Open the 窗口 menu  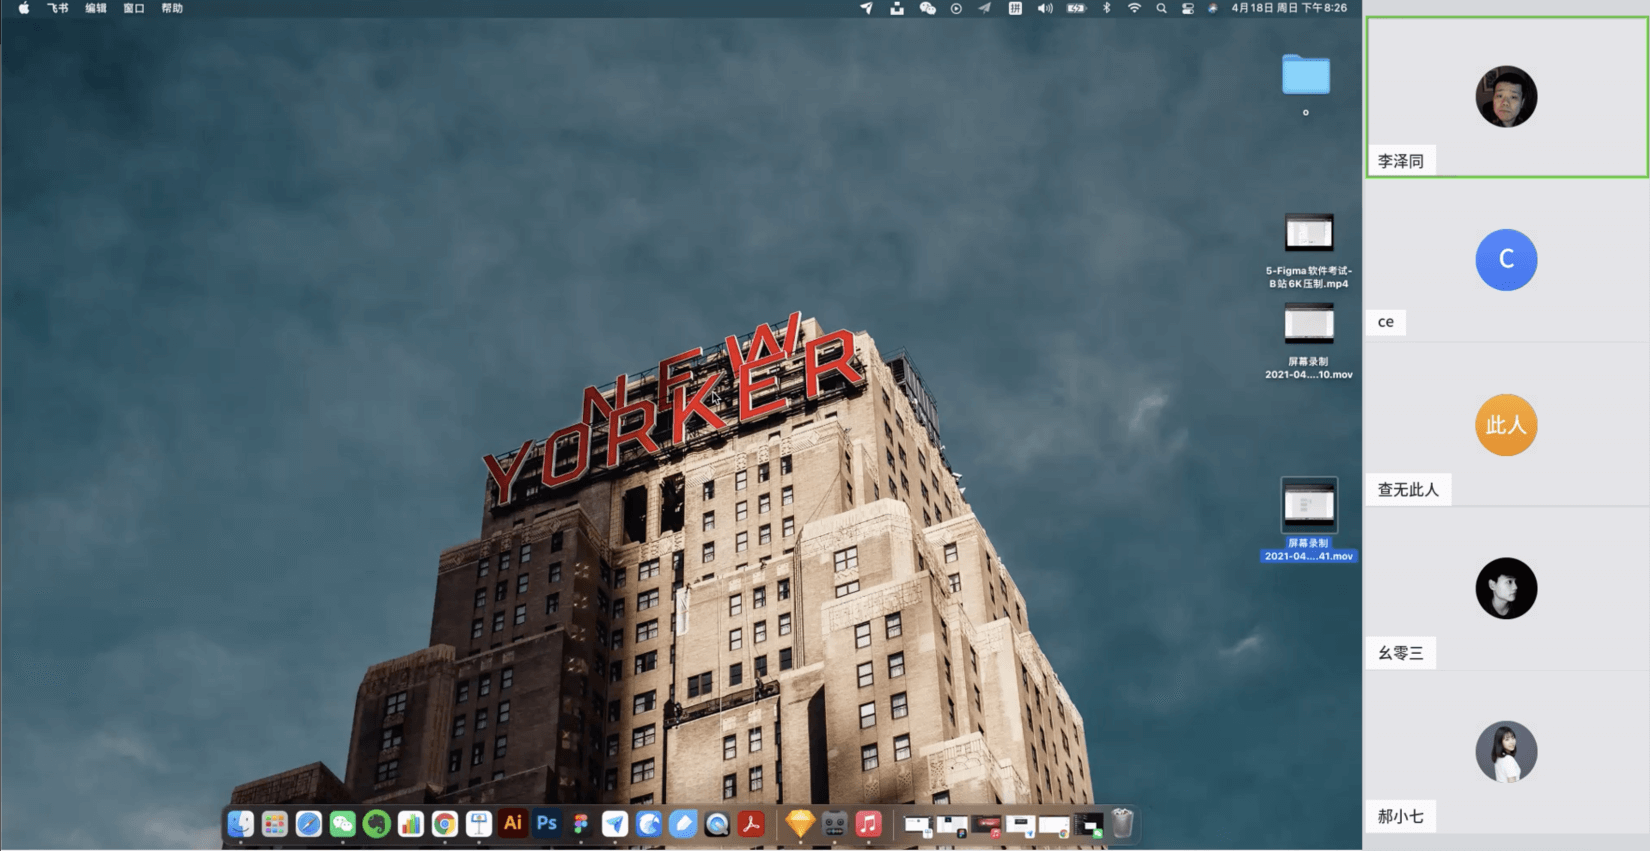click(x=134, y=8)
